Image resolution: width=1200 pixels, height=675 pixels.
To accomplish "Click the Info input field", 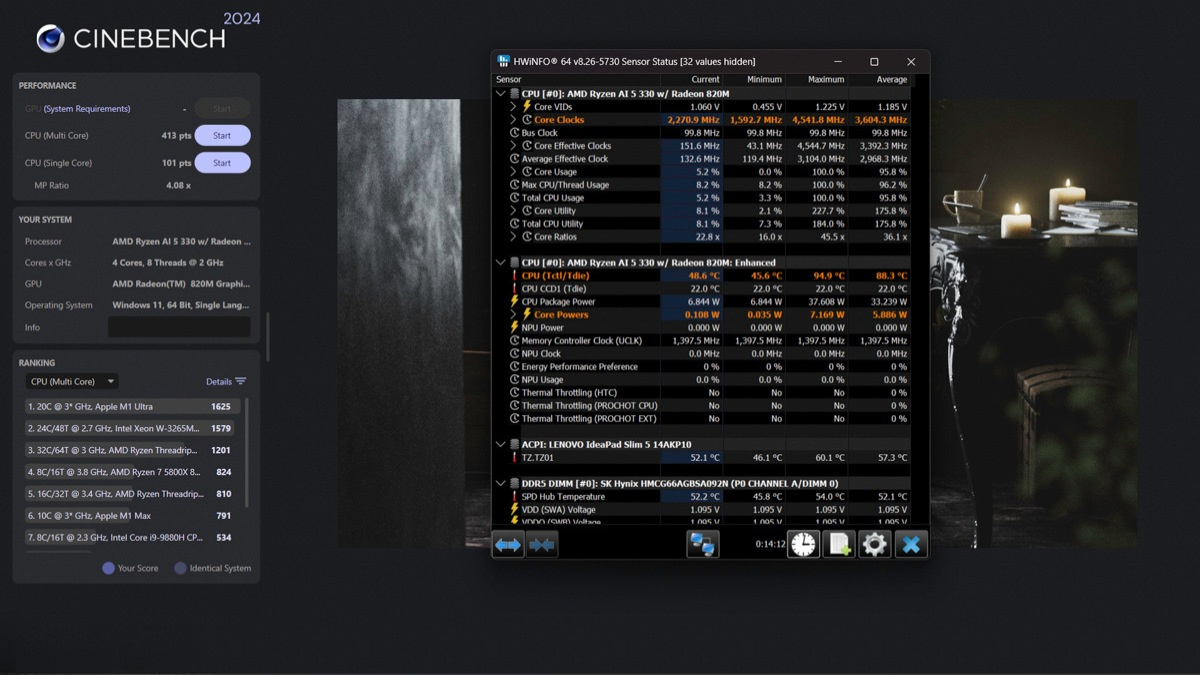I will pos(179,327).
